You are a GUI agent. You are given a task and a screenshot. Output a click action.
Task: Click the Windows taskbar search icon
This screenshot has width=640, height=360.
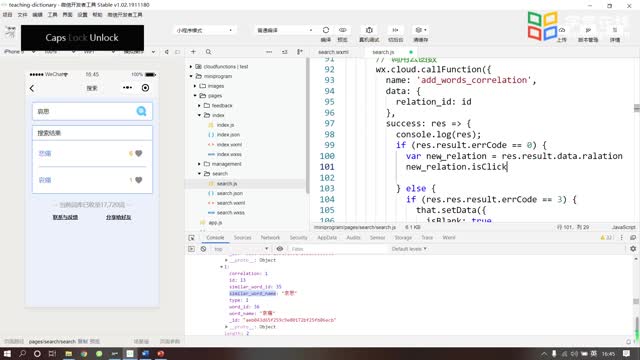(22, 353)
